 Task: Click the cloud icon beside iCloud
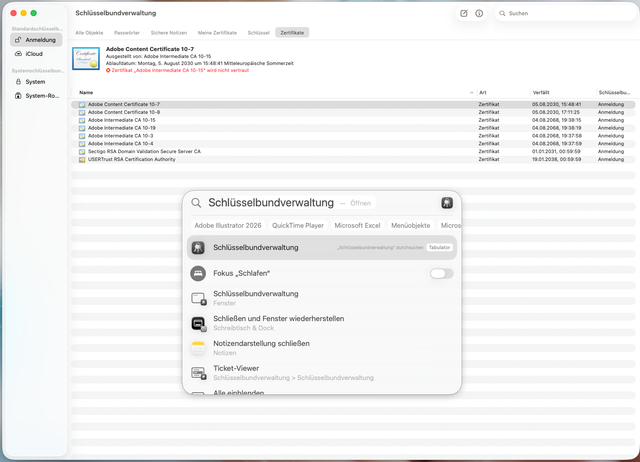click(18, 53)
